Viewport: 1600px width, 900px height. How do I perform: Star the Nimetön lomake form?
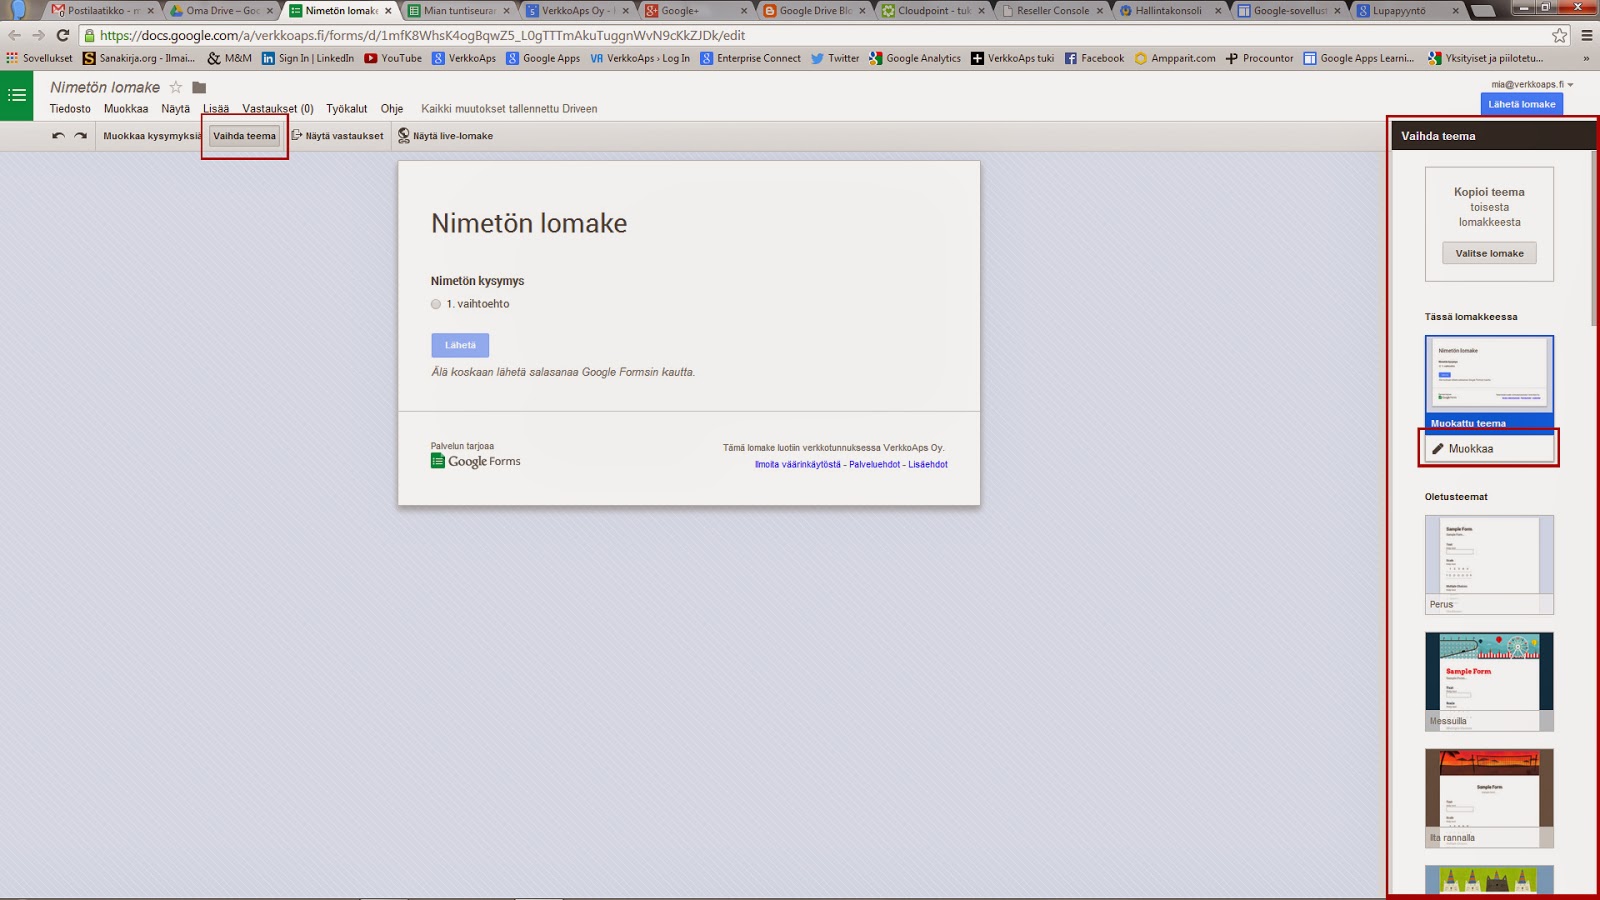click(176, 87)
